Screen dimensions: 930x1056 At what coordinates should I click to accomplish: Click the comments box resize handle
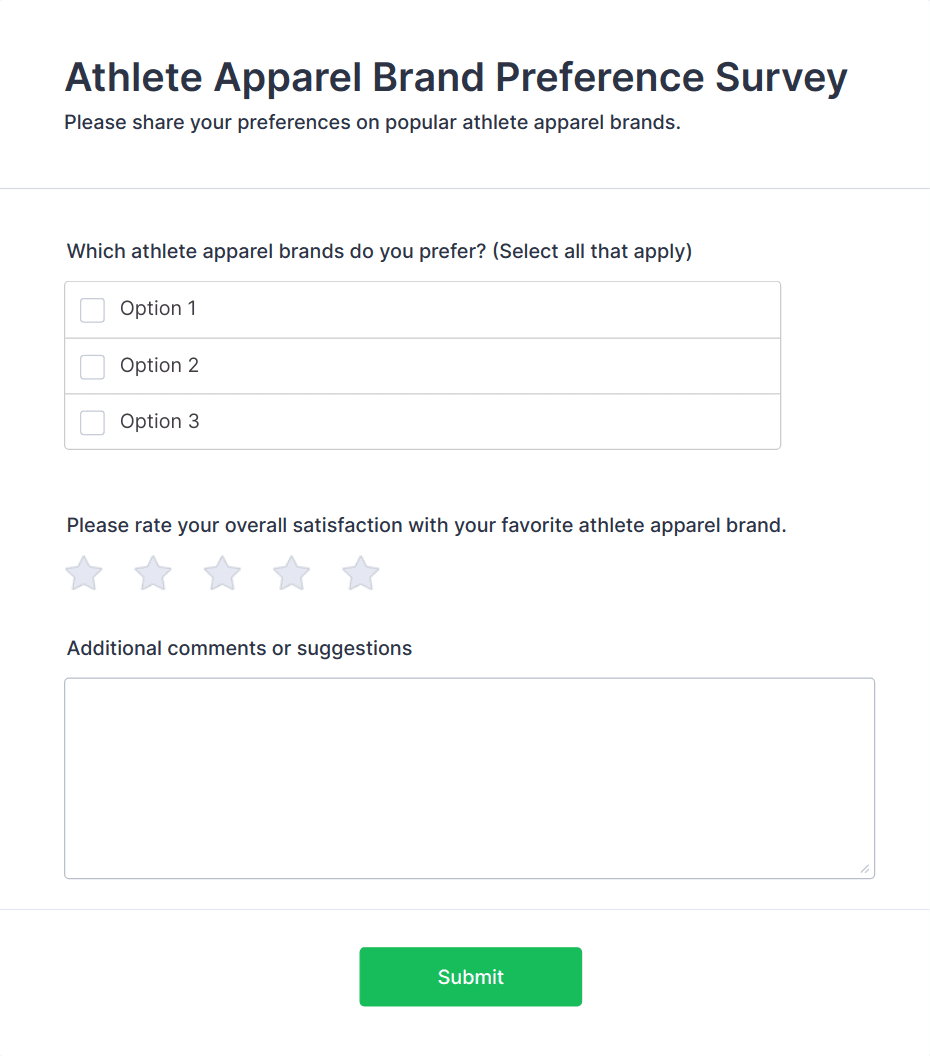click(x=865, y=869)
